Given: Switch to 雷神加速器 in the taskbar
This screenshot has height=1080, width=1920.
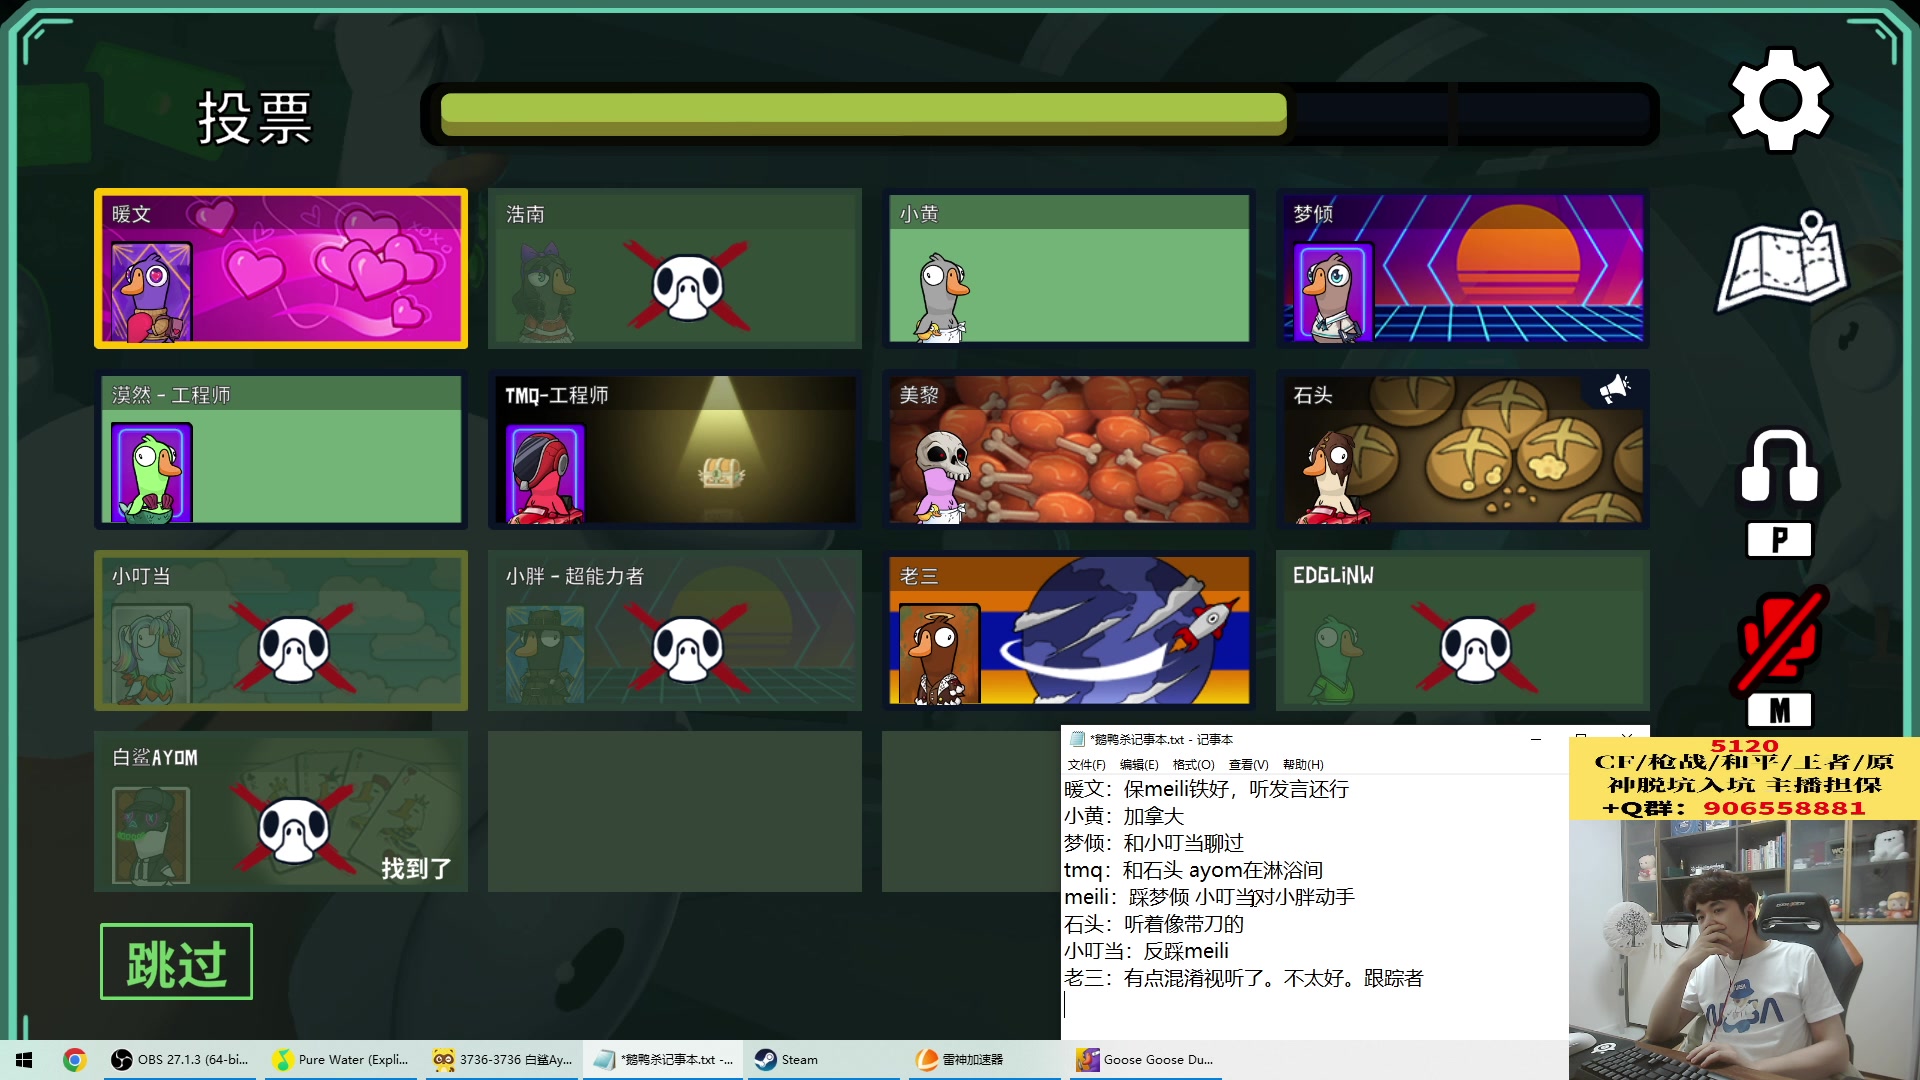Looking at the screenshot, I should (x=986, y=1060).
